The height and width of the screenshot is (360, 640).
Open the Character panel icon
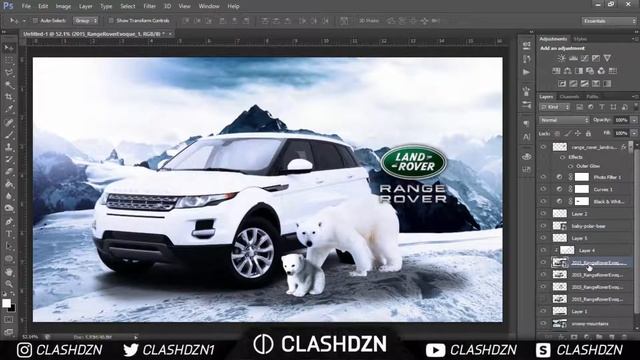click(x=526, y=137)
